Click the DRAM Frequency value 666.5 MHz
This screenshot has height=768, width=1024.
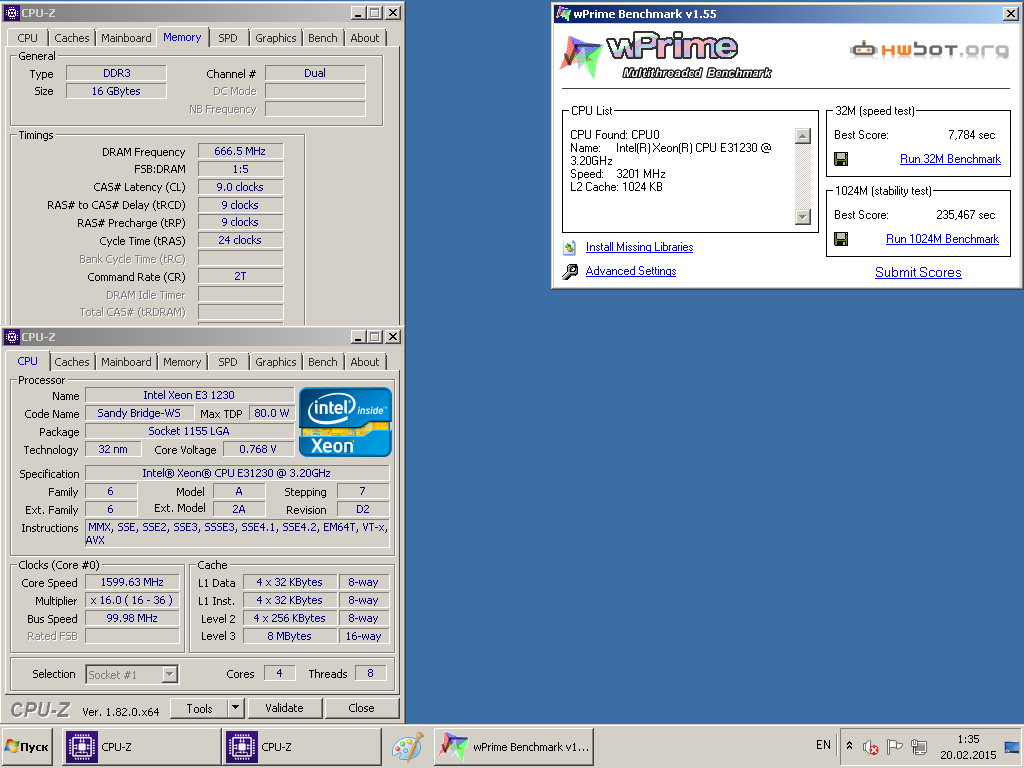tap(240, 151)
